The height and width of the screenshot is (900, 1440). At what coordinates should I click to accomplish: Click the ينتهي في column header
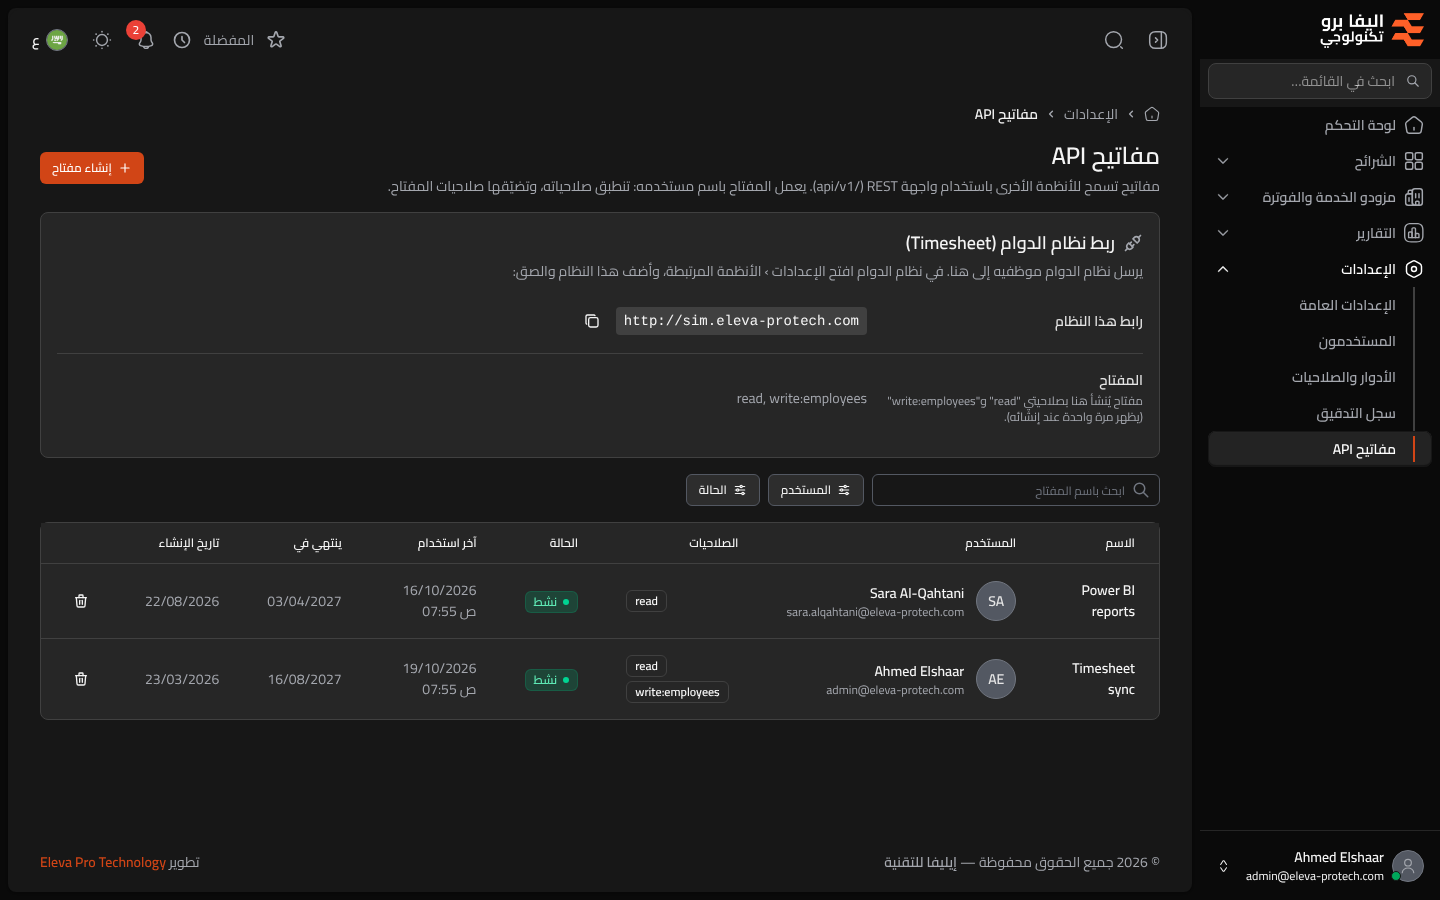click(x=317, y=543)
